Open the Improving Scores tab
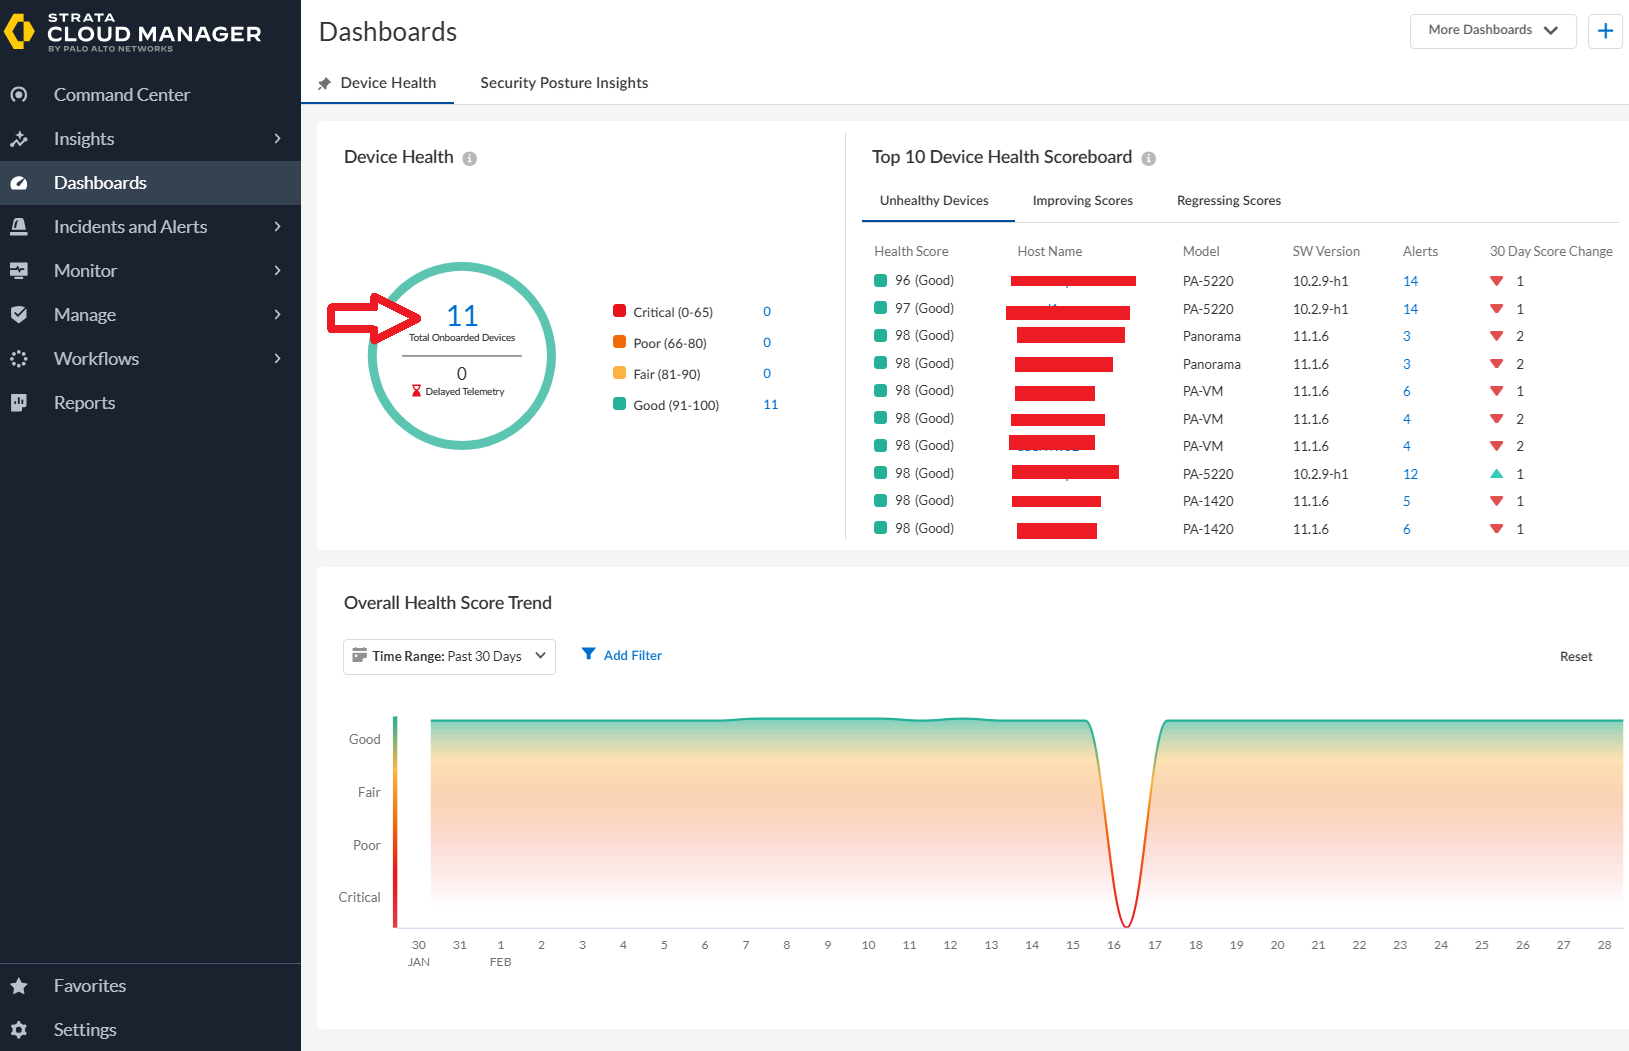Screen dimensions: 1629x1051 (1082, 200)
